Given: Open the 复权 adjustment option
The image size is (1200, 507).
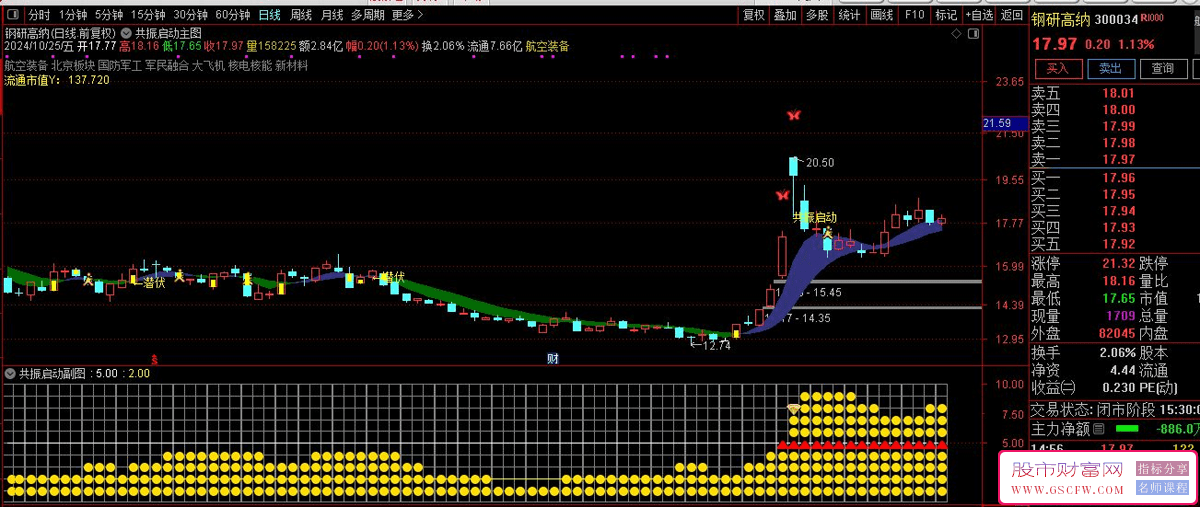Looking at the screenshot, I should pos(753,15).
